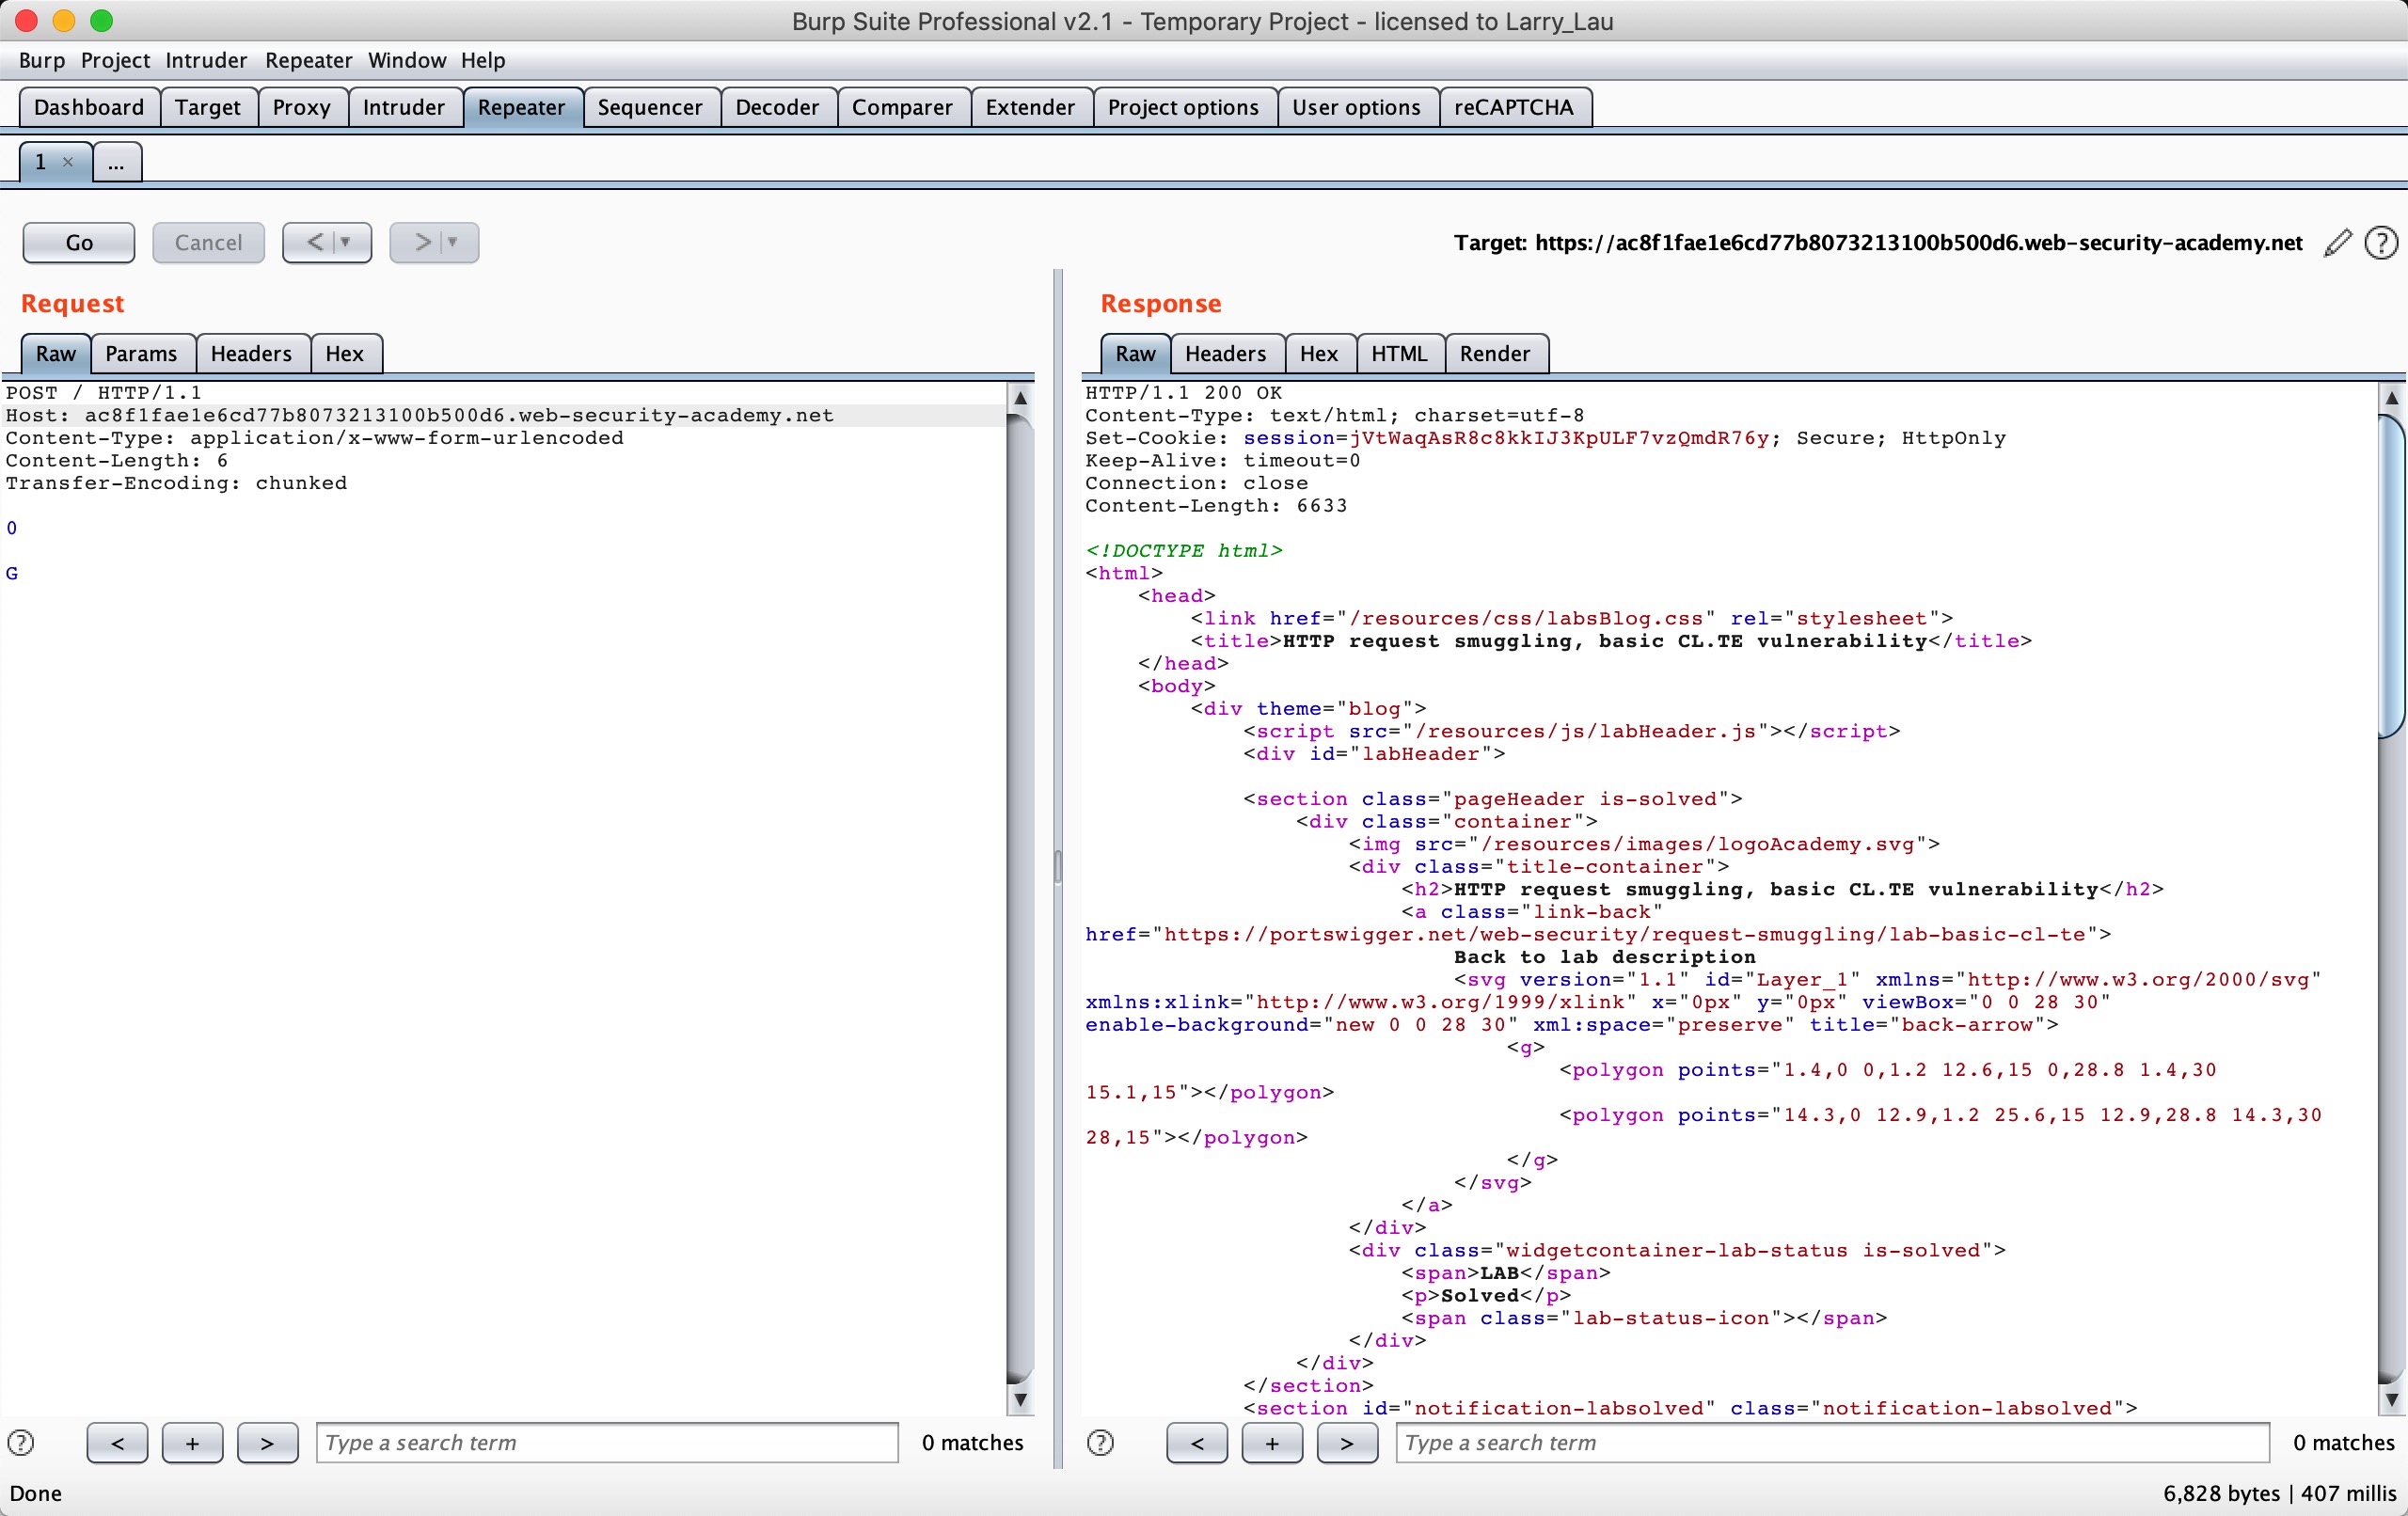Switch to the Comparer tab

[x=902, y=107]
